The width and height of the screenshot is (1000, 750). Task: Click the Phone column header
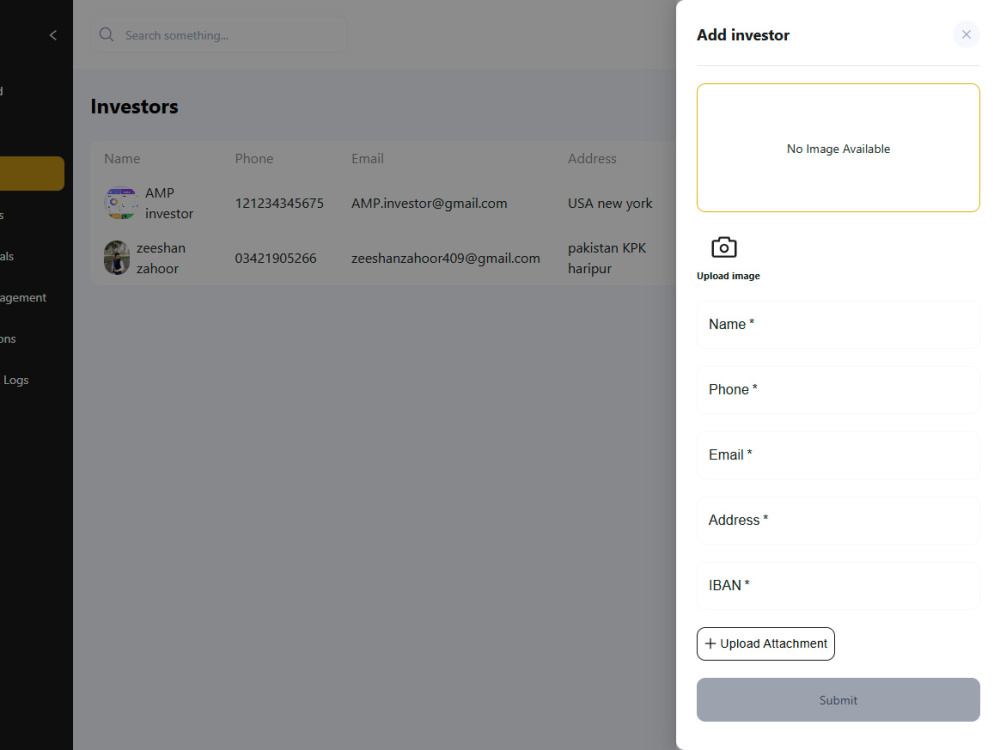point(254,158)
